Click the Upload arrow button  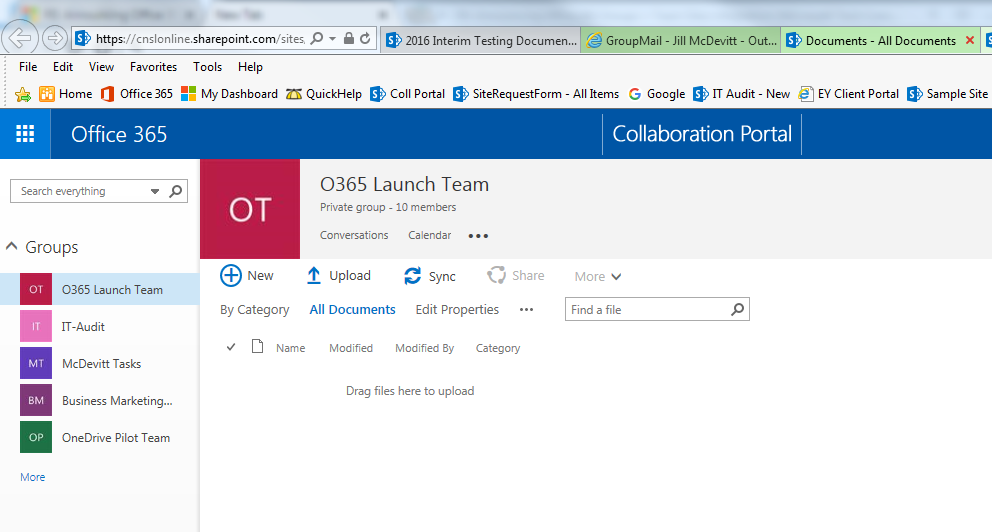[338, 276]
